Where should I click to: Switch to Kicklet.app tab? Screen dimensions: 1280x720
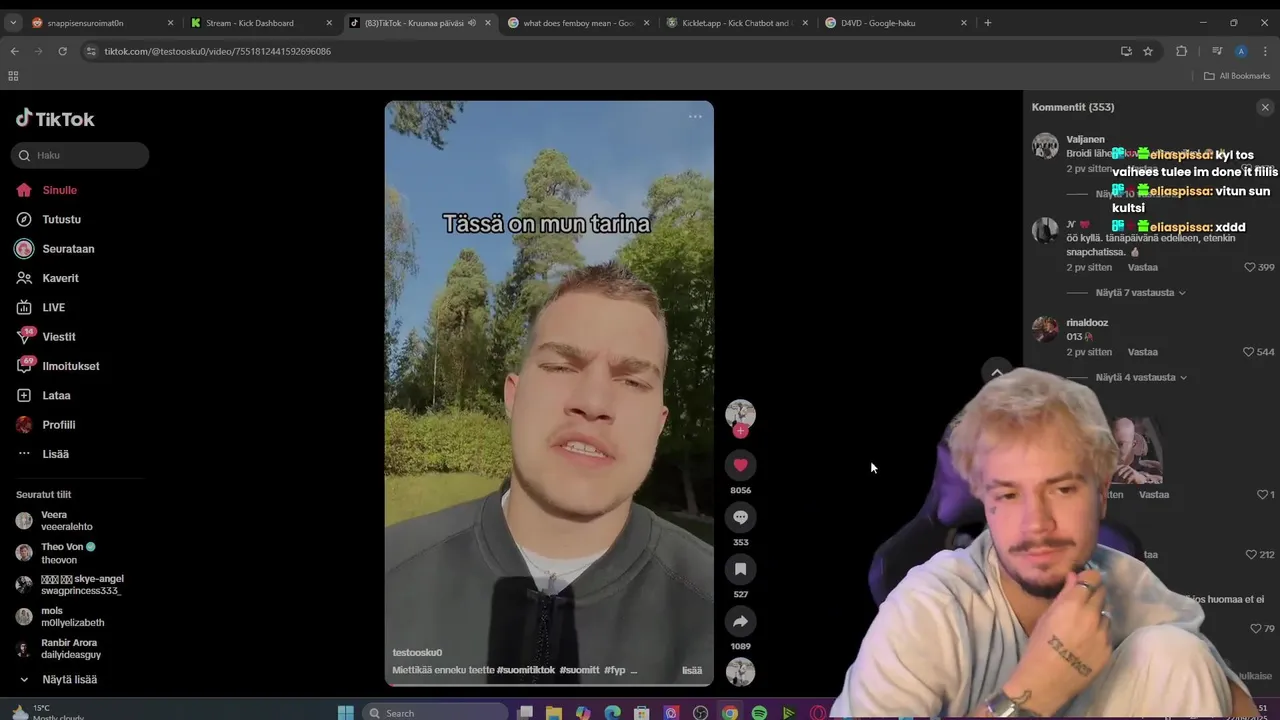pos(736,23)
